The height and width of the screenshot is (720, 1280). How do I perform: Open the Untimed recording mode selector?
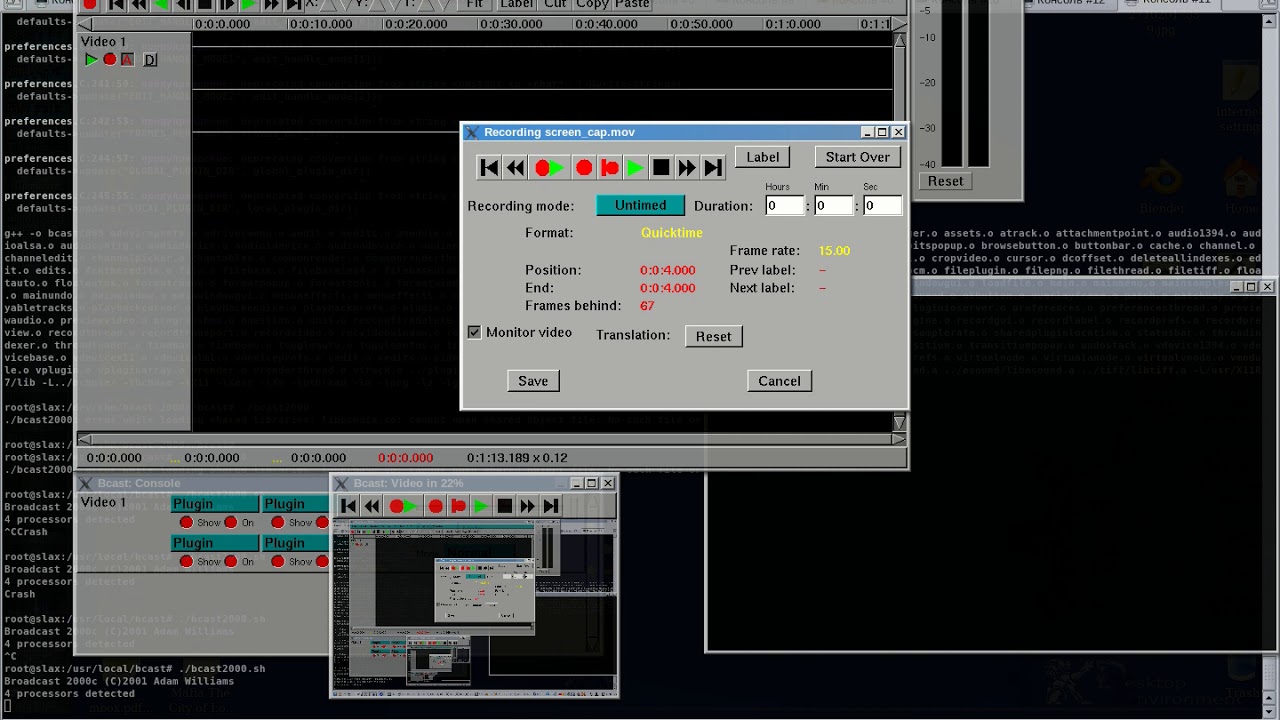tap(640, 205)
